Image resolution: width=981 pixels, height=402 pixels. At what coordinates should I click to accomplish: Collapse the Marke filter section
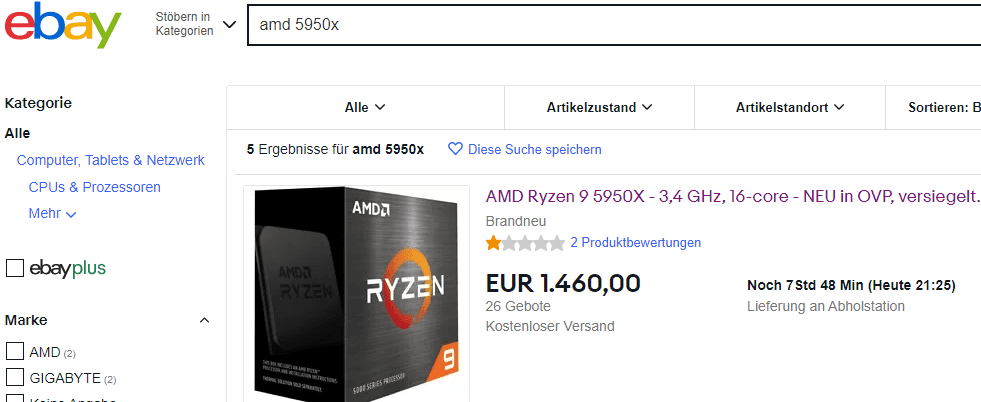point(204,320)
